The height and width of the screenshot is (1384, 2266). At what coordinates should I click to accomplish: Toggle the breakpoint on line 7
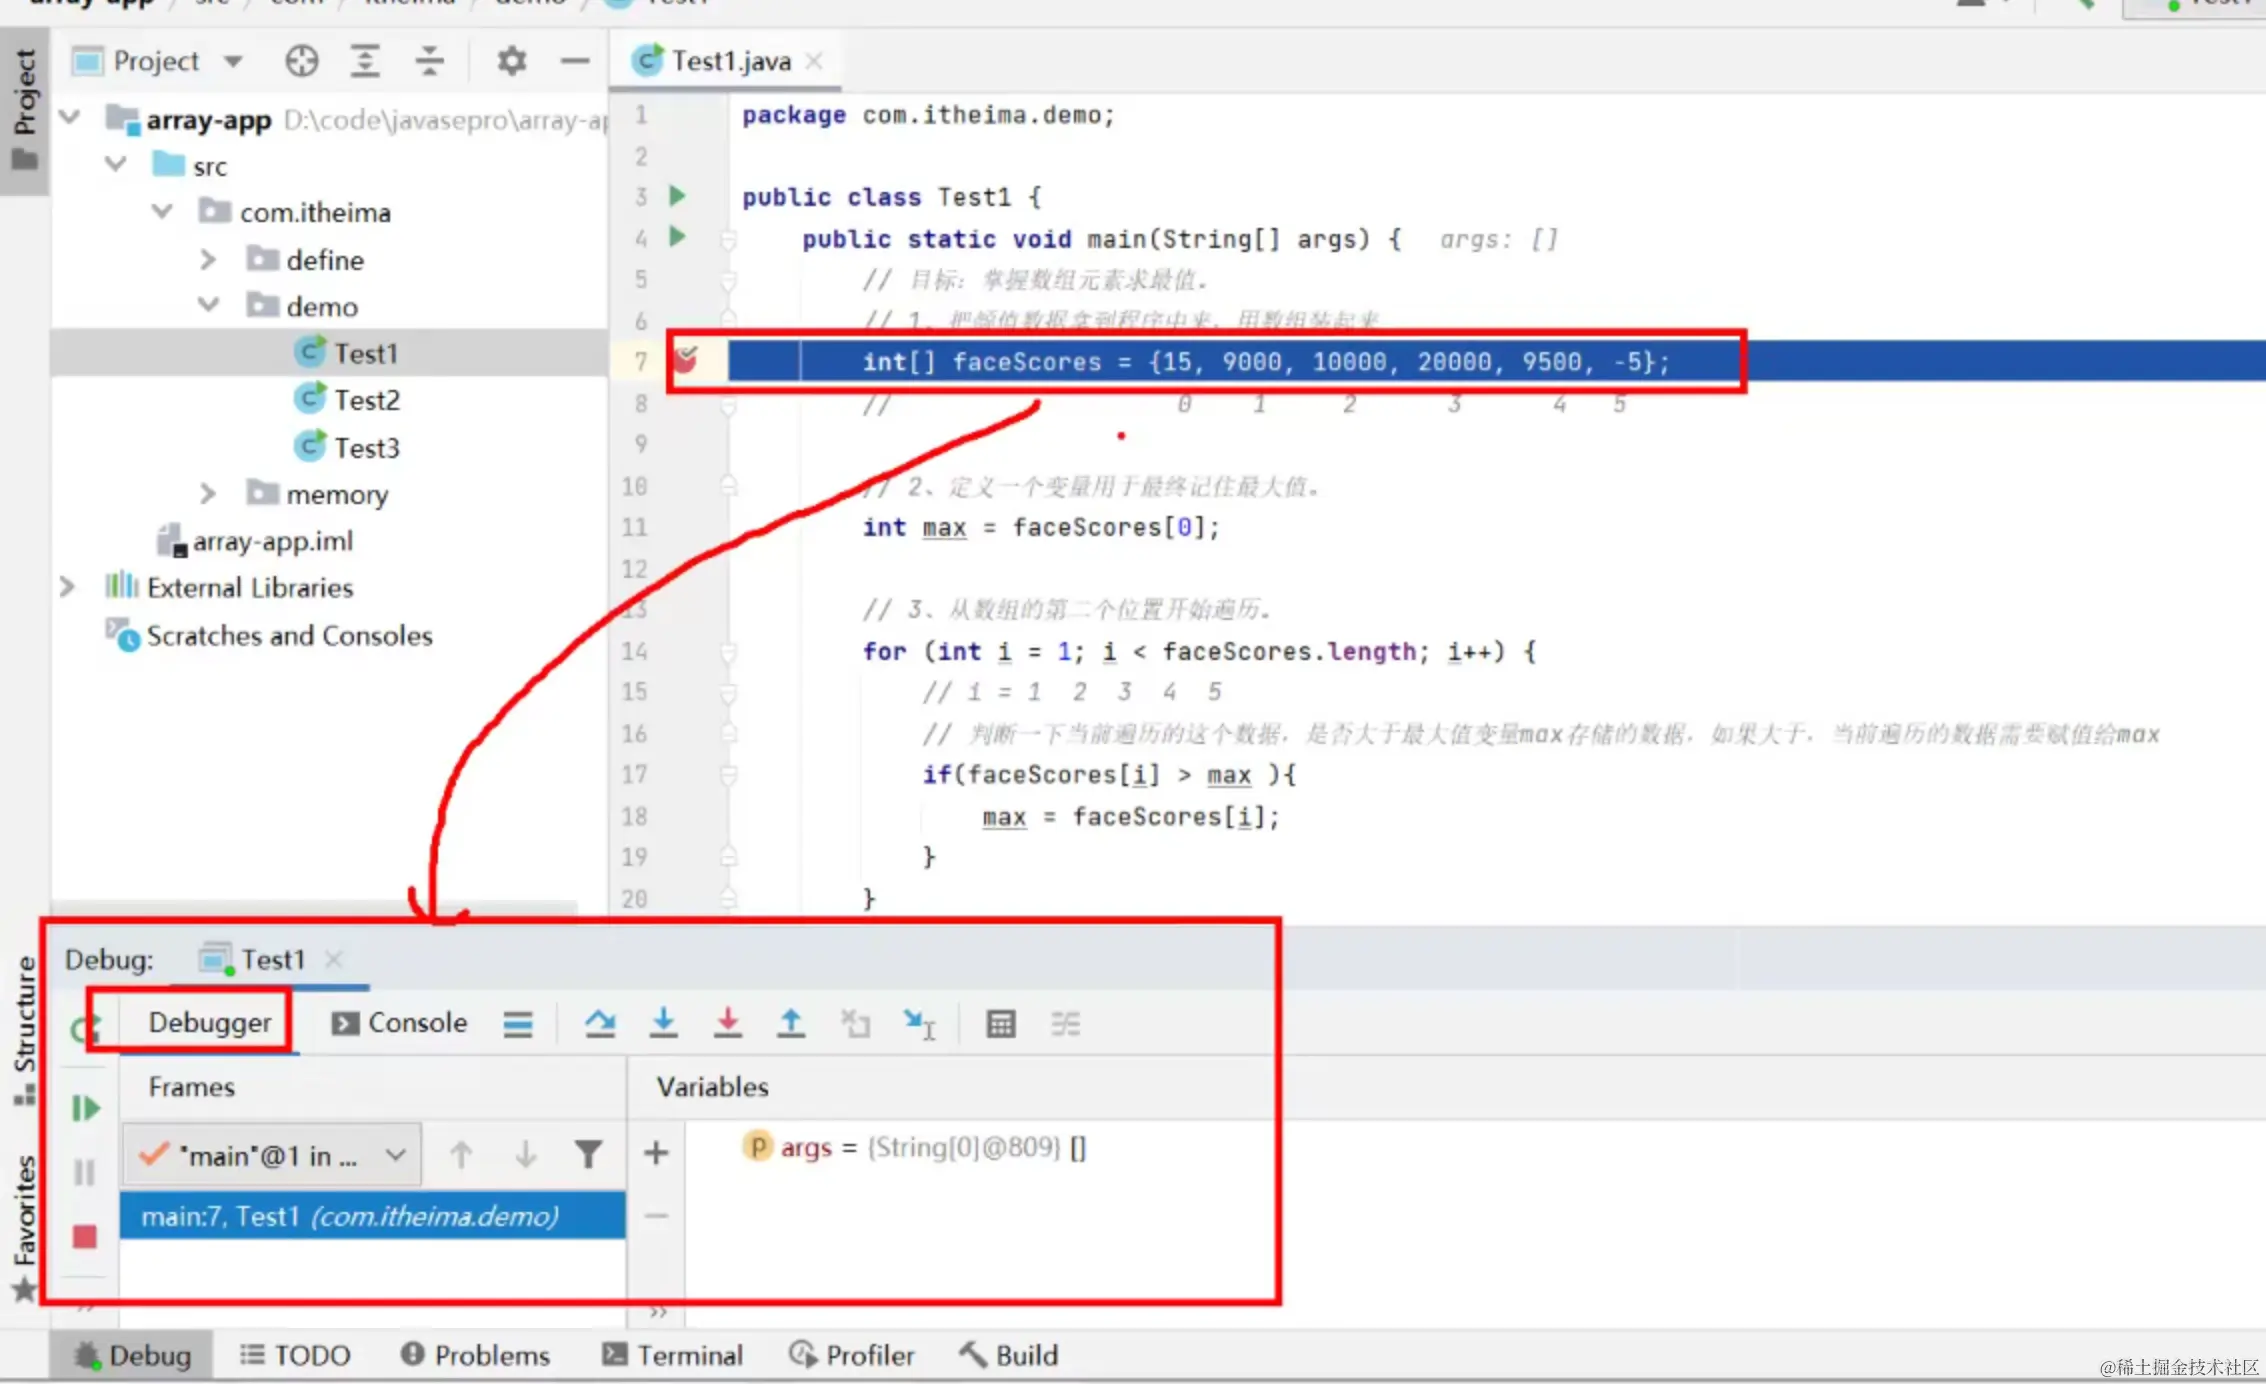pyautogui.click(x=686, y=360)
